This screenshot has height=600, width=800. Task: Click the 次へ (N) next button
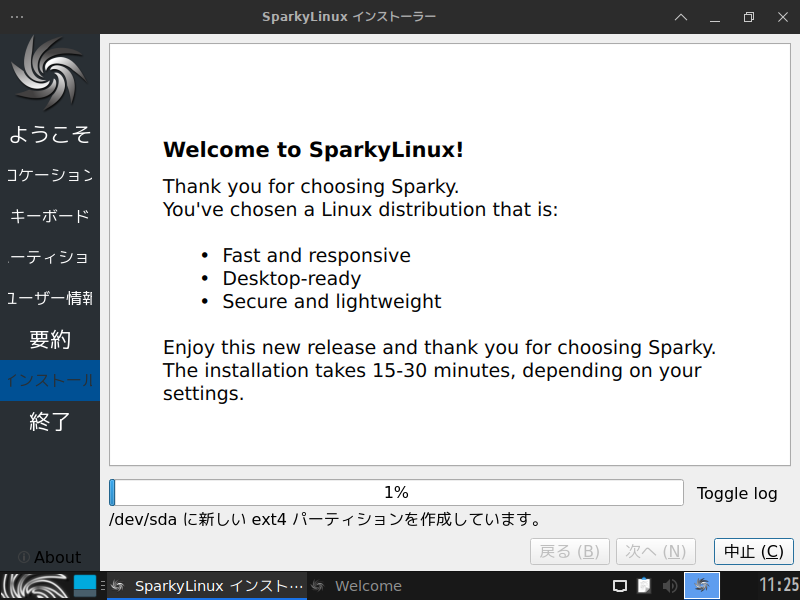656,552
